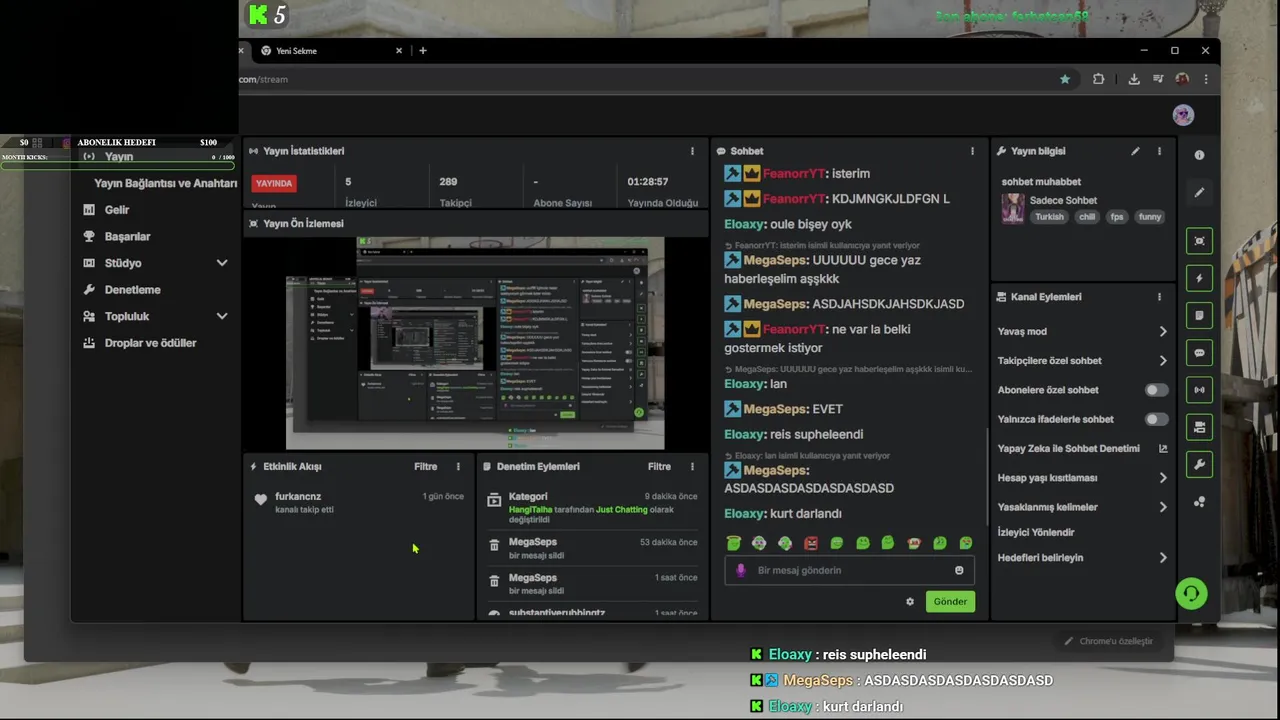The image size is (1280, 720).
Task: Click FeanorrYT username on 'isterim' message
Action: 794,174
